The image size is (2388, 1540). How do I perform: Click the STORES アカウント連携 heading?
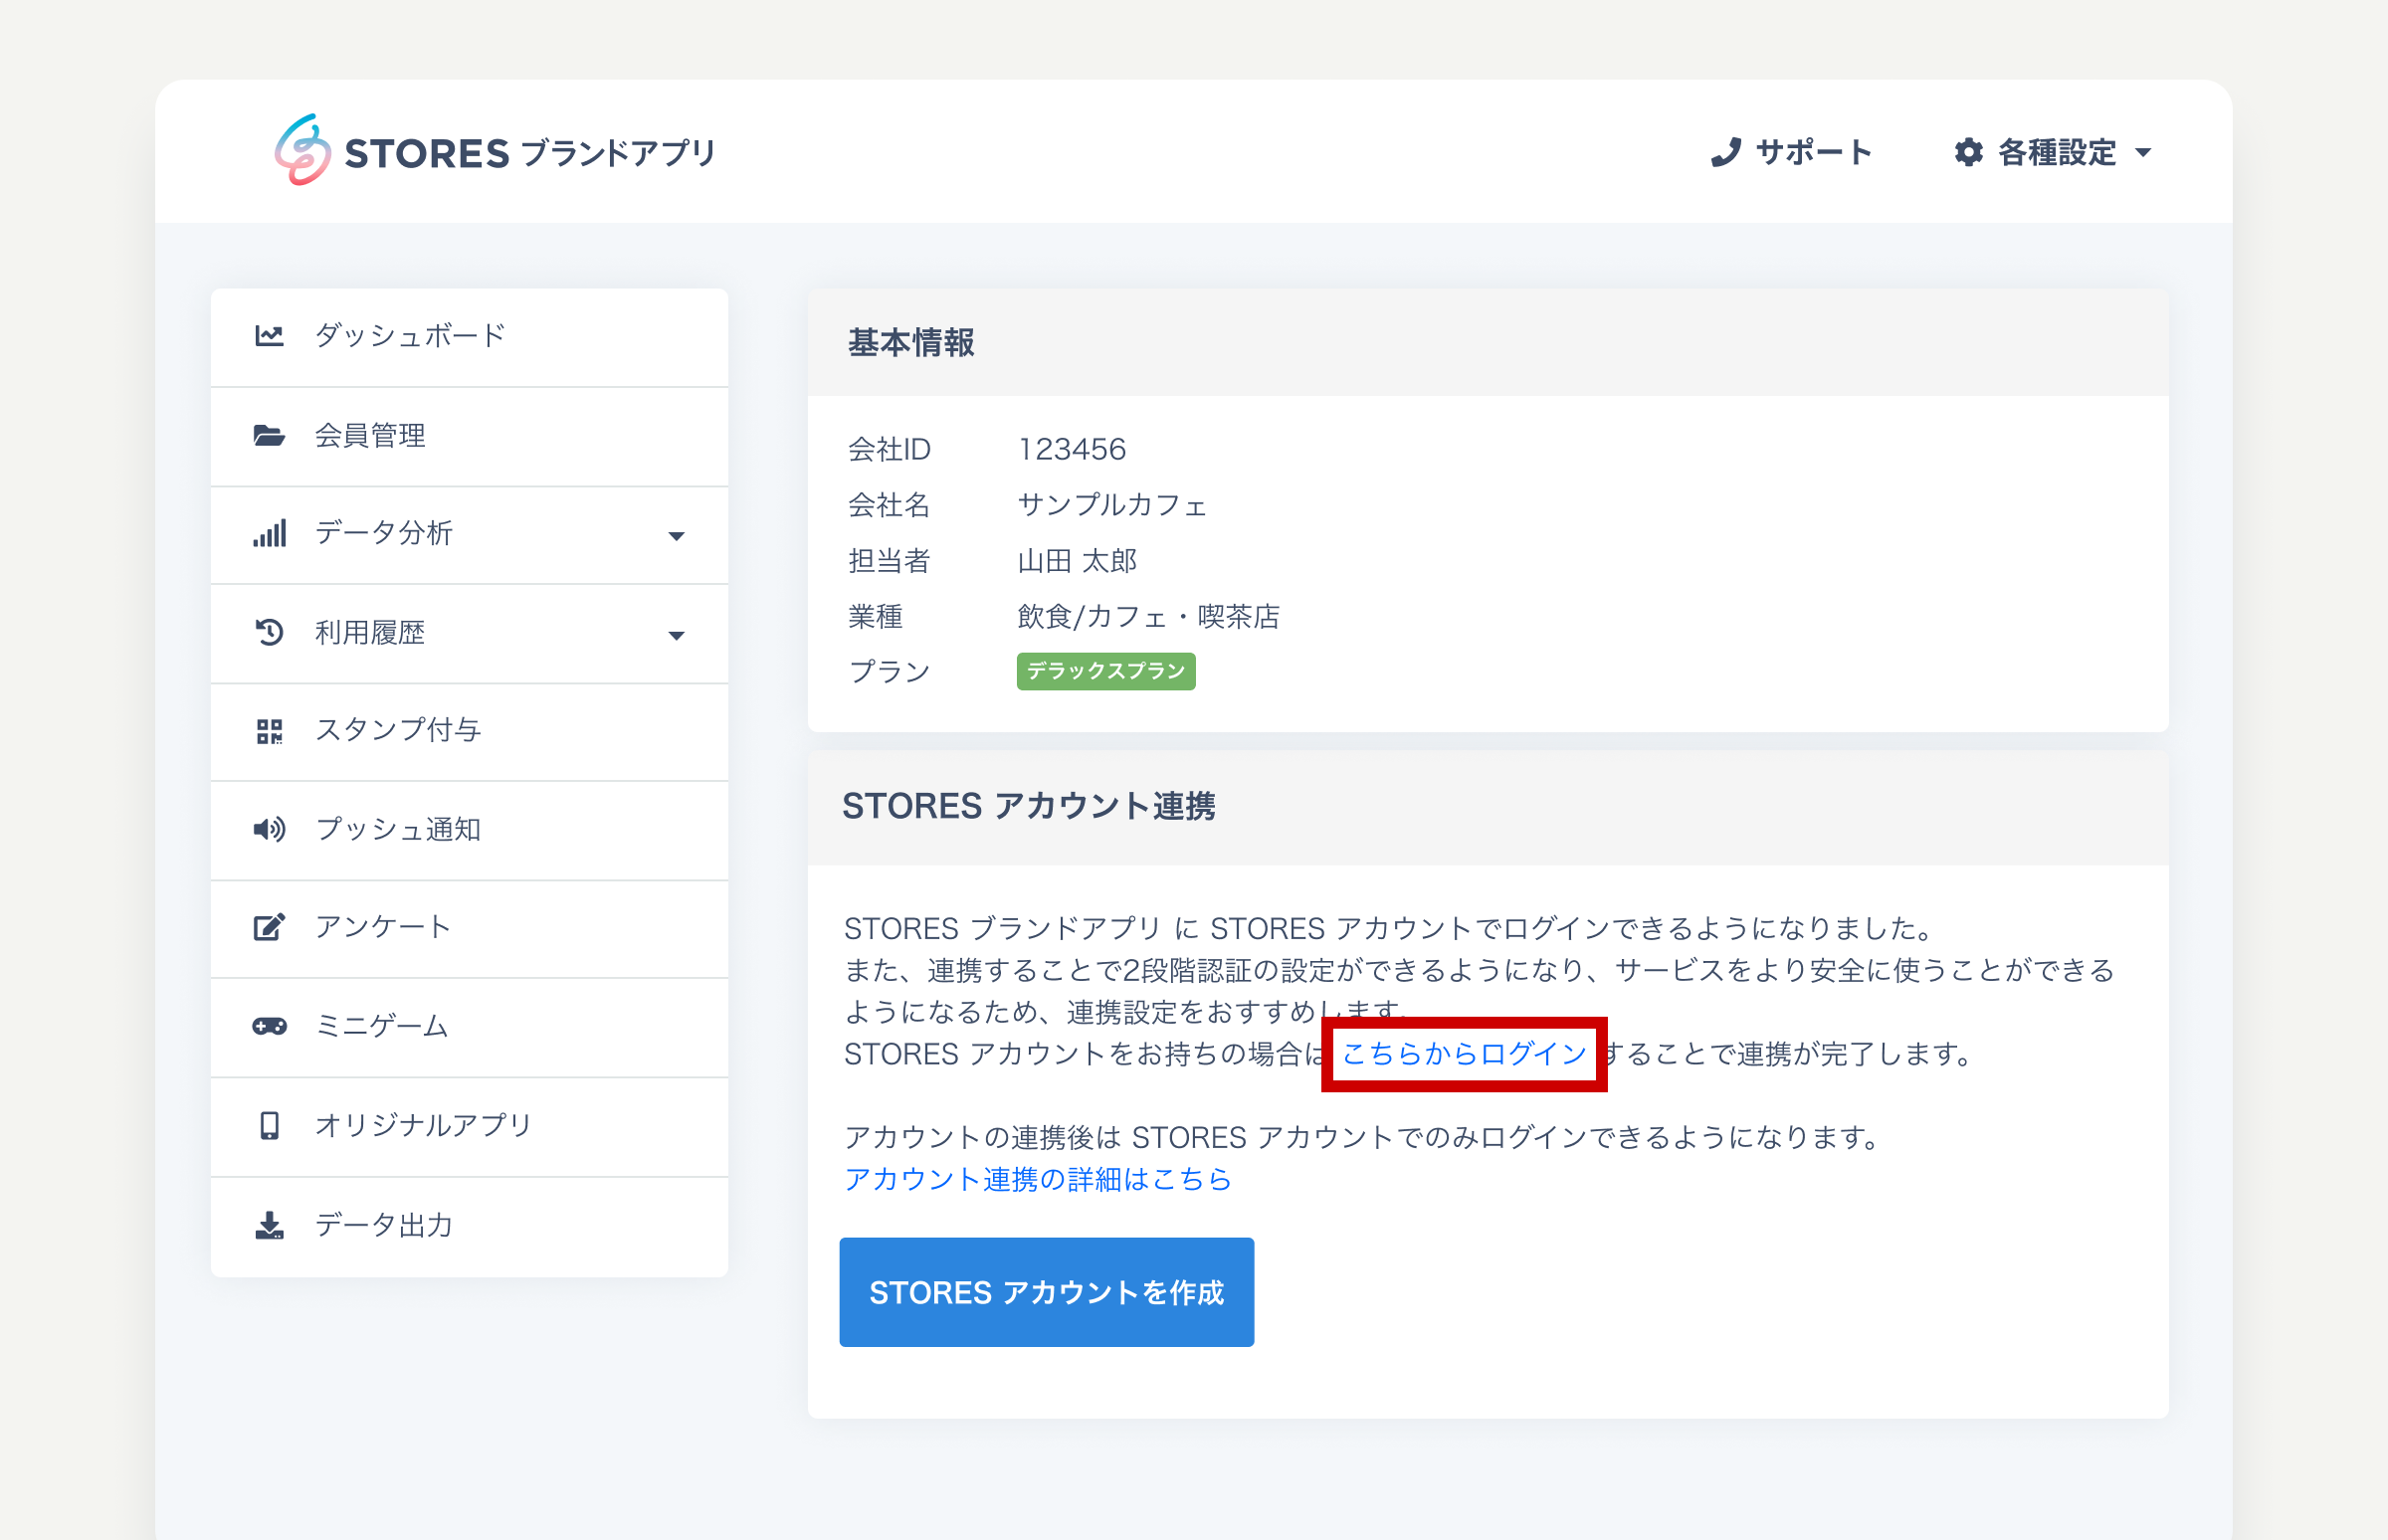pyautogui.click(x=1029, y=806)
